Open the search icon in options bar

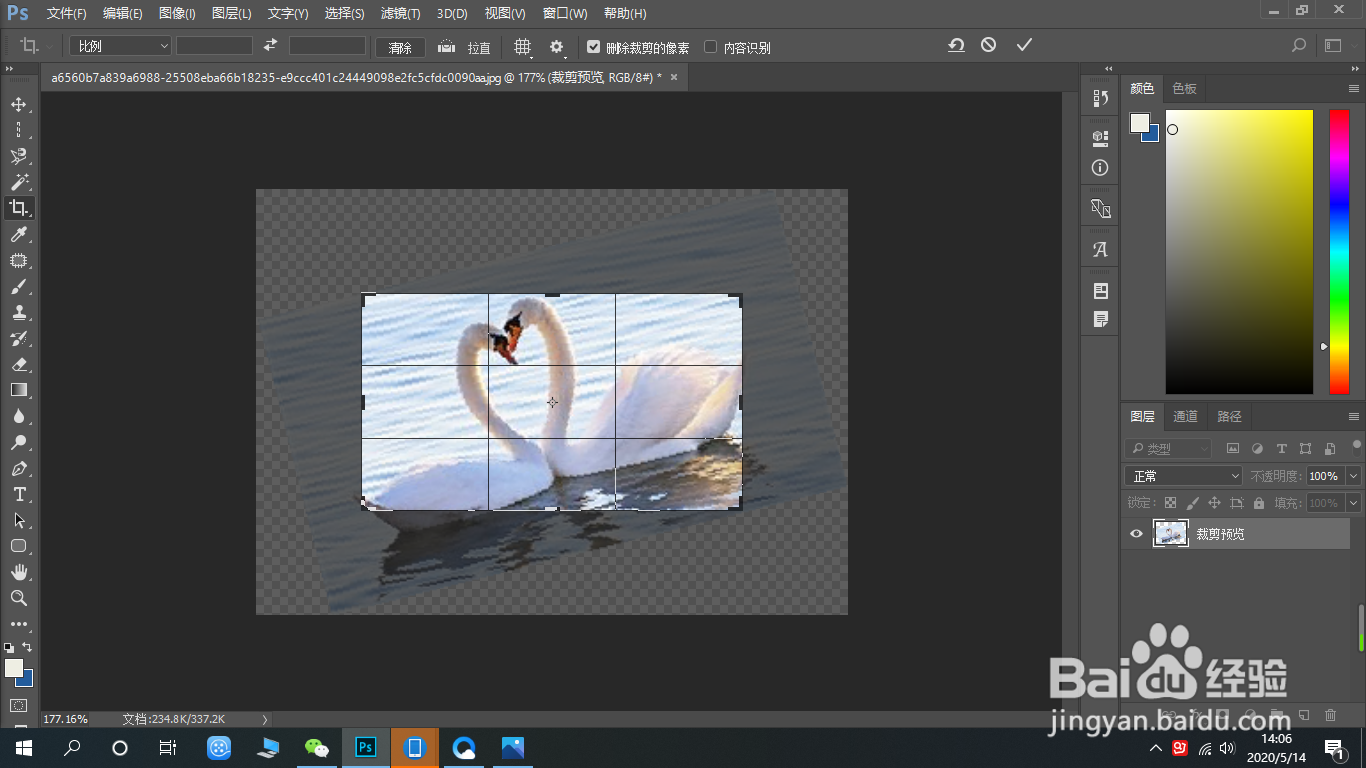tap(1298, 45)
